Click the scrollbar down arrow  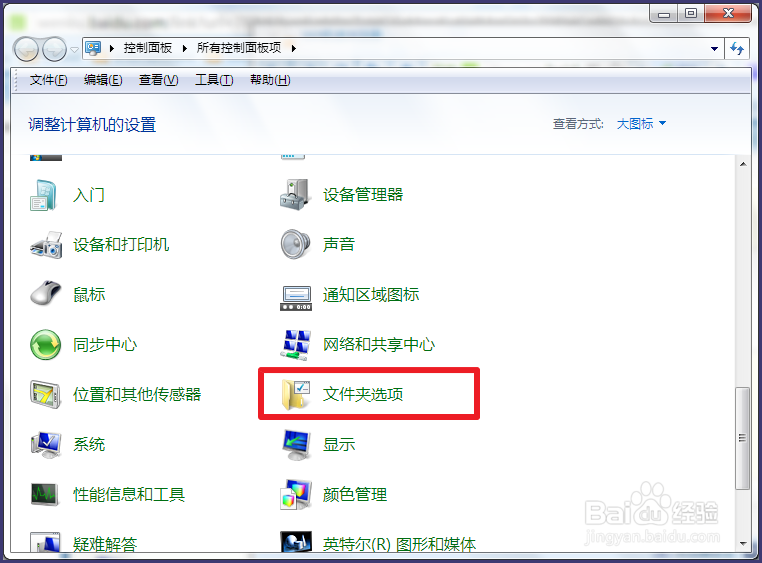point(743,544)
